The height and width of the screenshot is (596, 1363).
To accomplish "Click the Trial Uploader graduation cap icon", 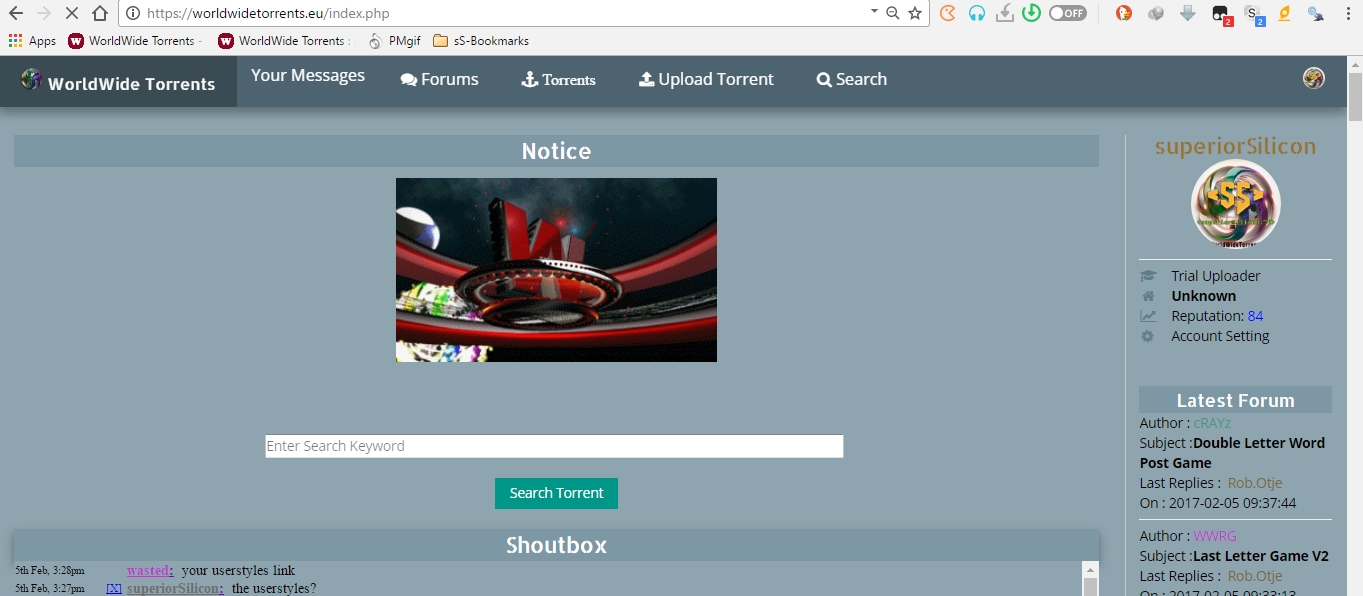I will [1148, 276].
